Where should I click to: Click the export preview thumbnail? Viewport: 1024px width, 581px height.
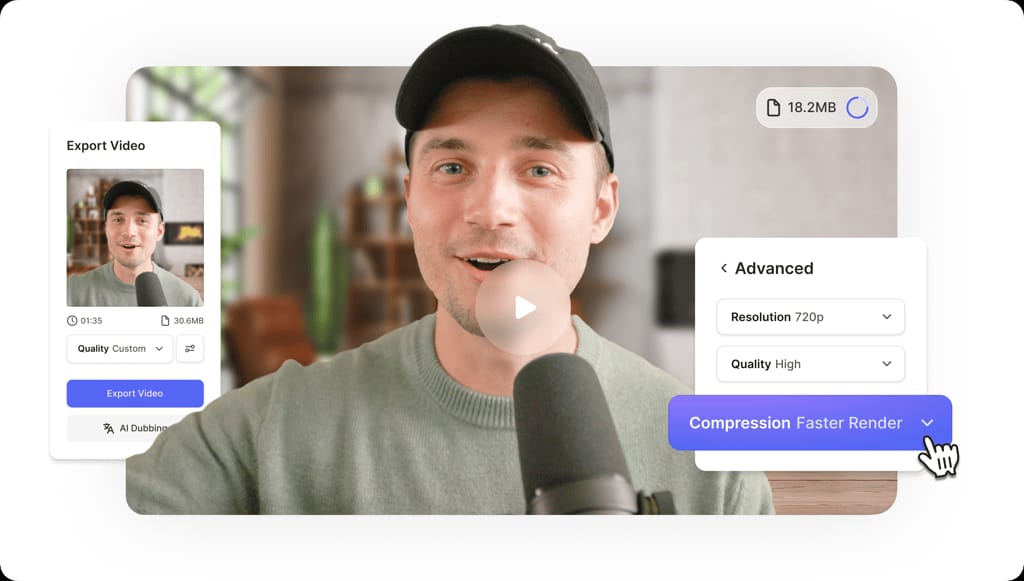pyautogui.click(x=135, y=237)
